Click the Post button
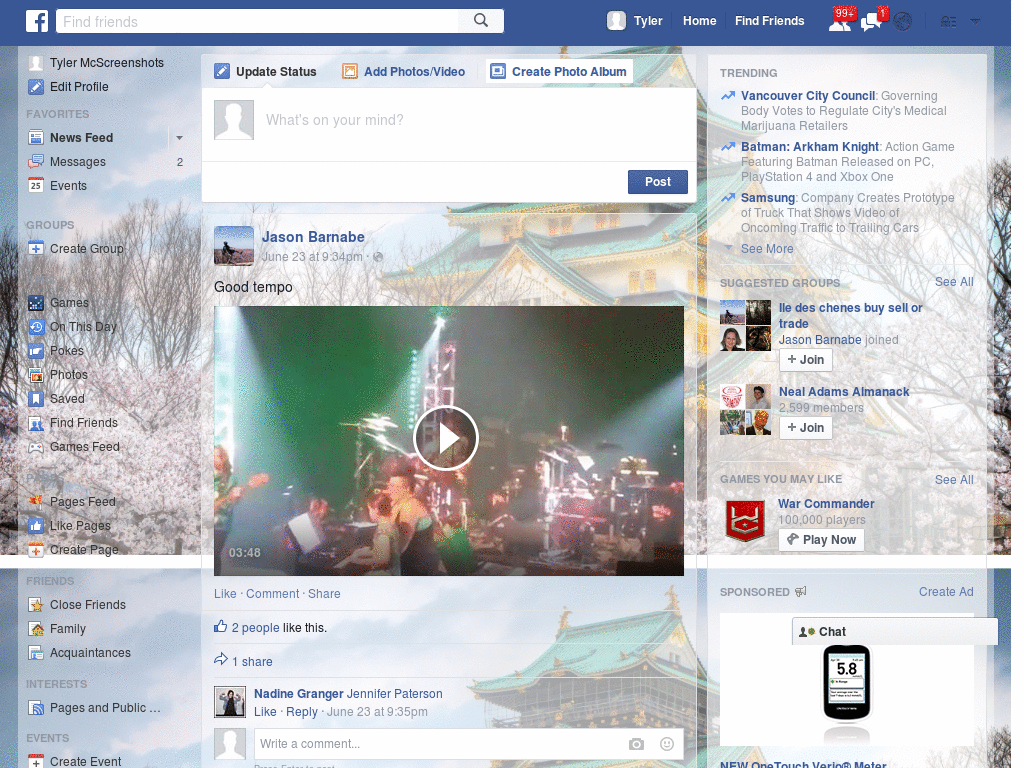This screenshot has height=768, width=1024. [657, 182]
